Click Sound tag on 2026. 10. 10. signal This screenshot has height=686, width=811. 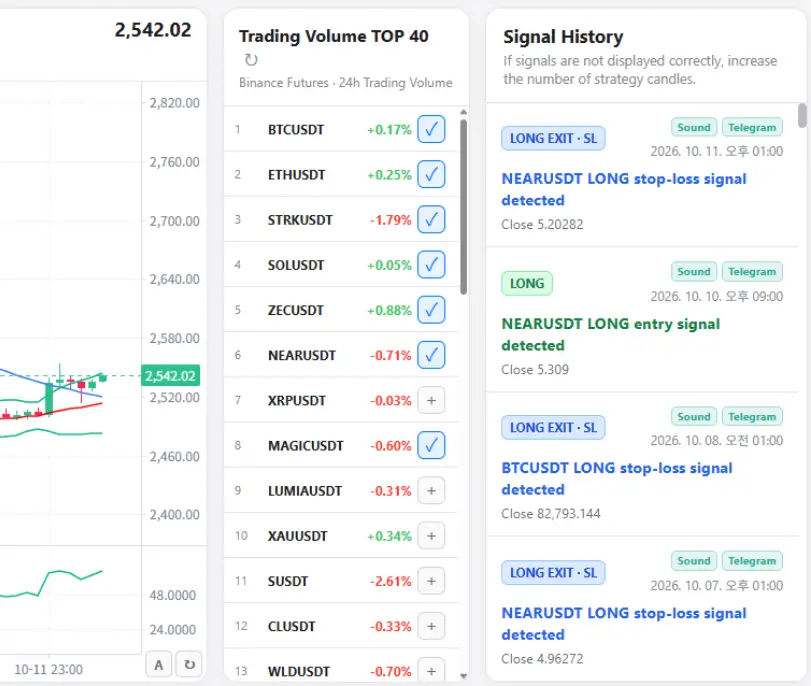pos(694,272)
